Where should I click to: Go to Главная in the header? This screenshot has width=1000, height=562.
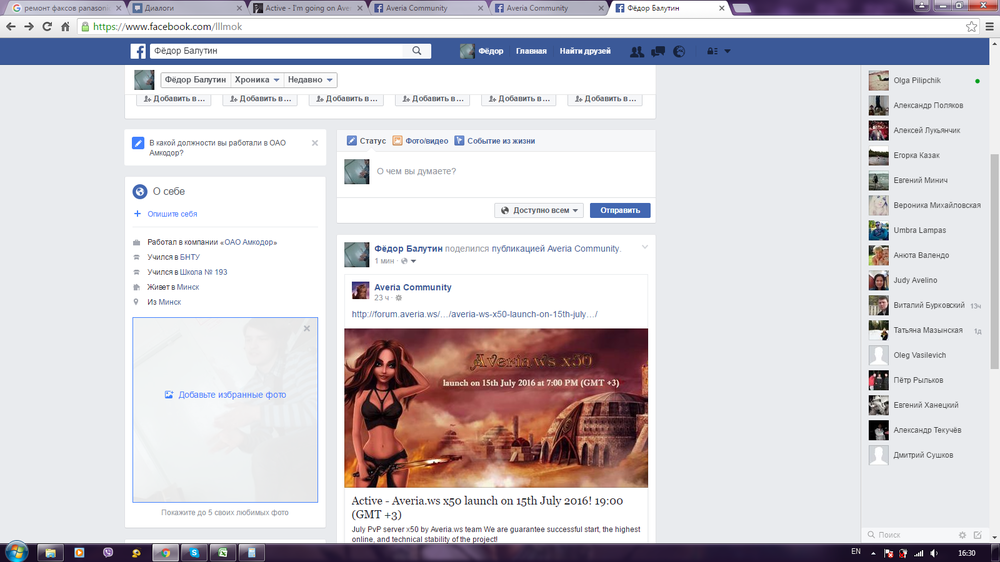point(531,51)
